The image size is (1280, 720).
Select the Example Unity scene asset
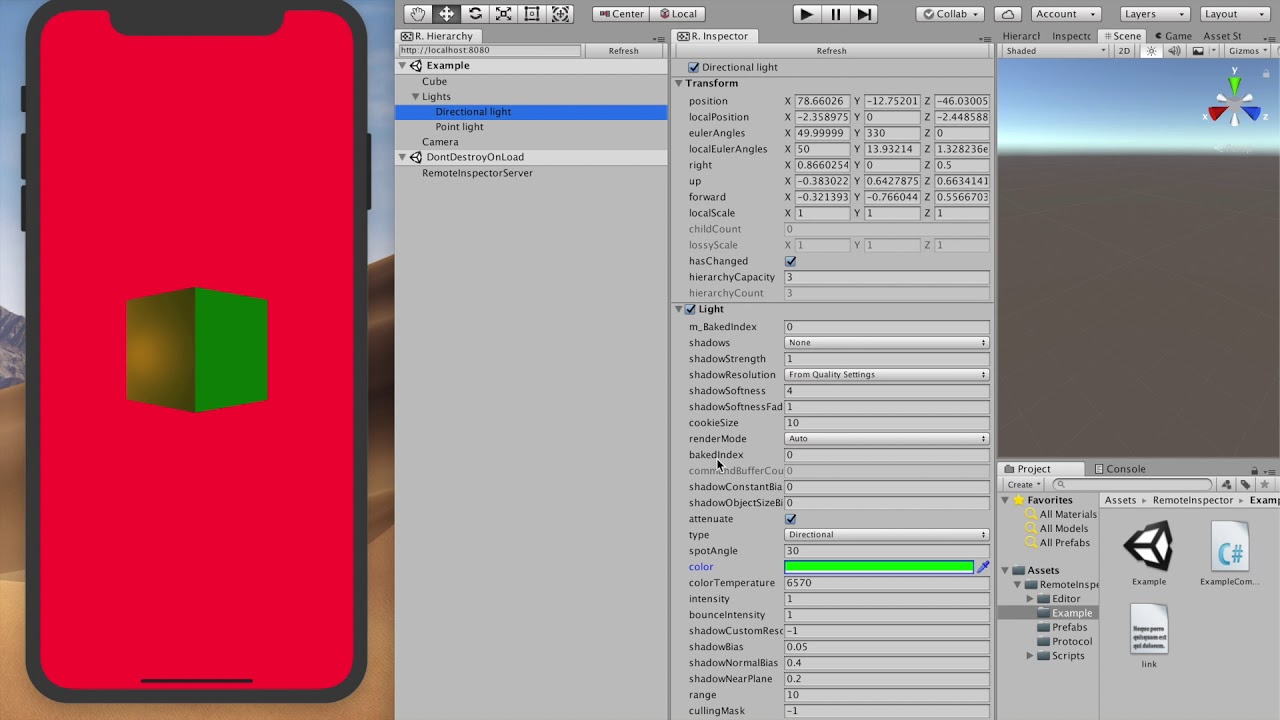[1148, 553]
